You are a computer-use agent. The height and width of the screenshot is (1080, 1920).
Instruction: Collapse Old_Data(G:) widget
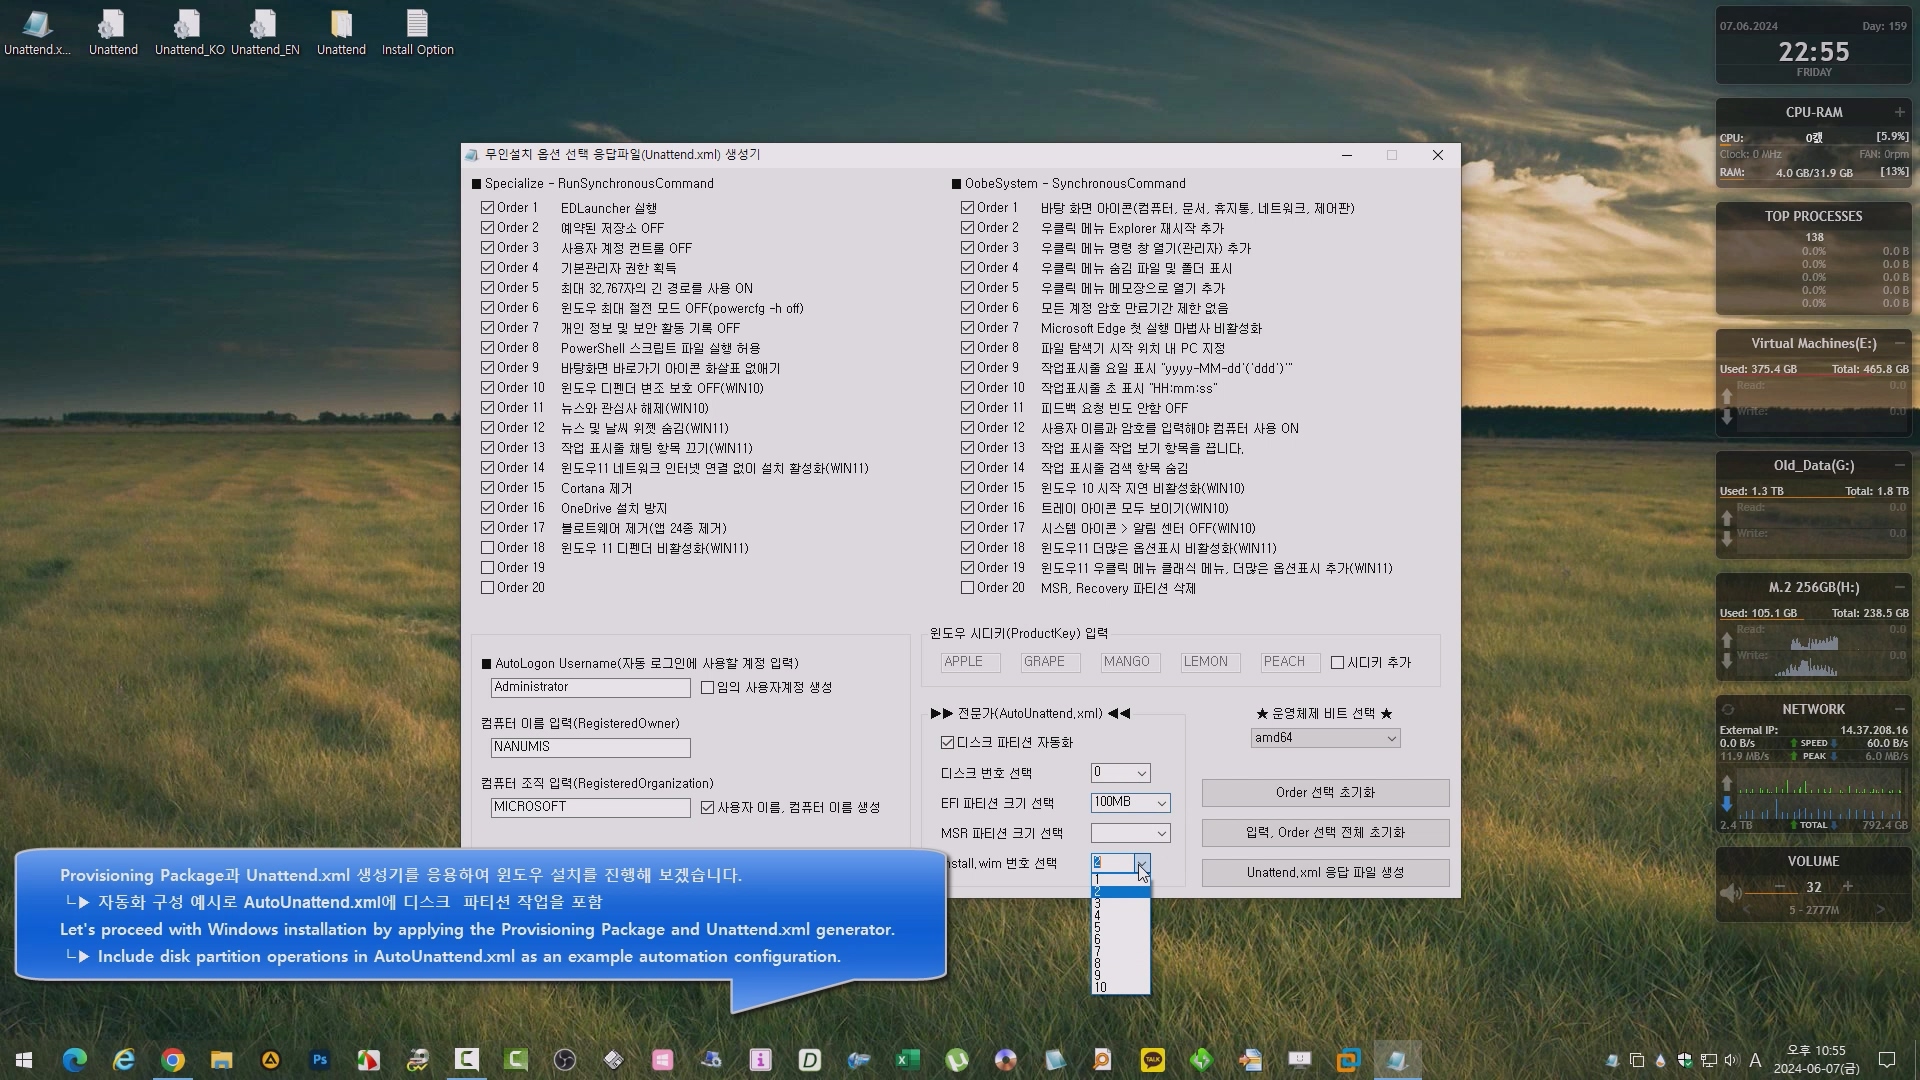click(x=1899, y=466)
